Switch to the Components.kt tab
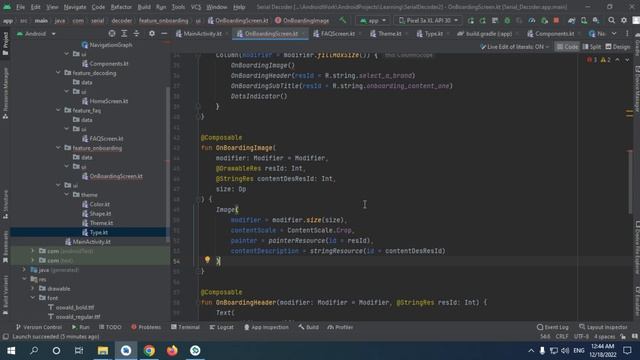The image size is (640, 360). pos(552,33)
